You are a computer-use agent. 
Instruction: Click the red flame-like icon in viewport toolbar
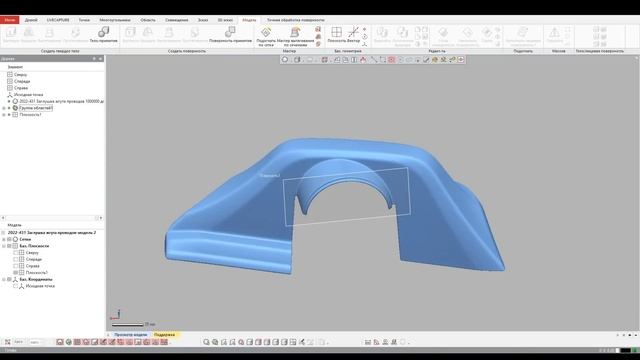(363, 60)
